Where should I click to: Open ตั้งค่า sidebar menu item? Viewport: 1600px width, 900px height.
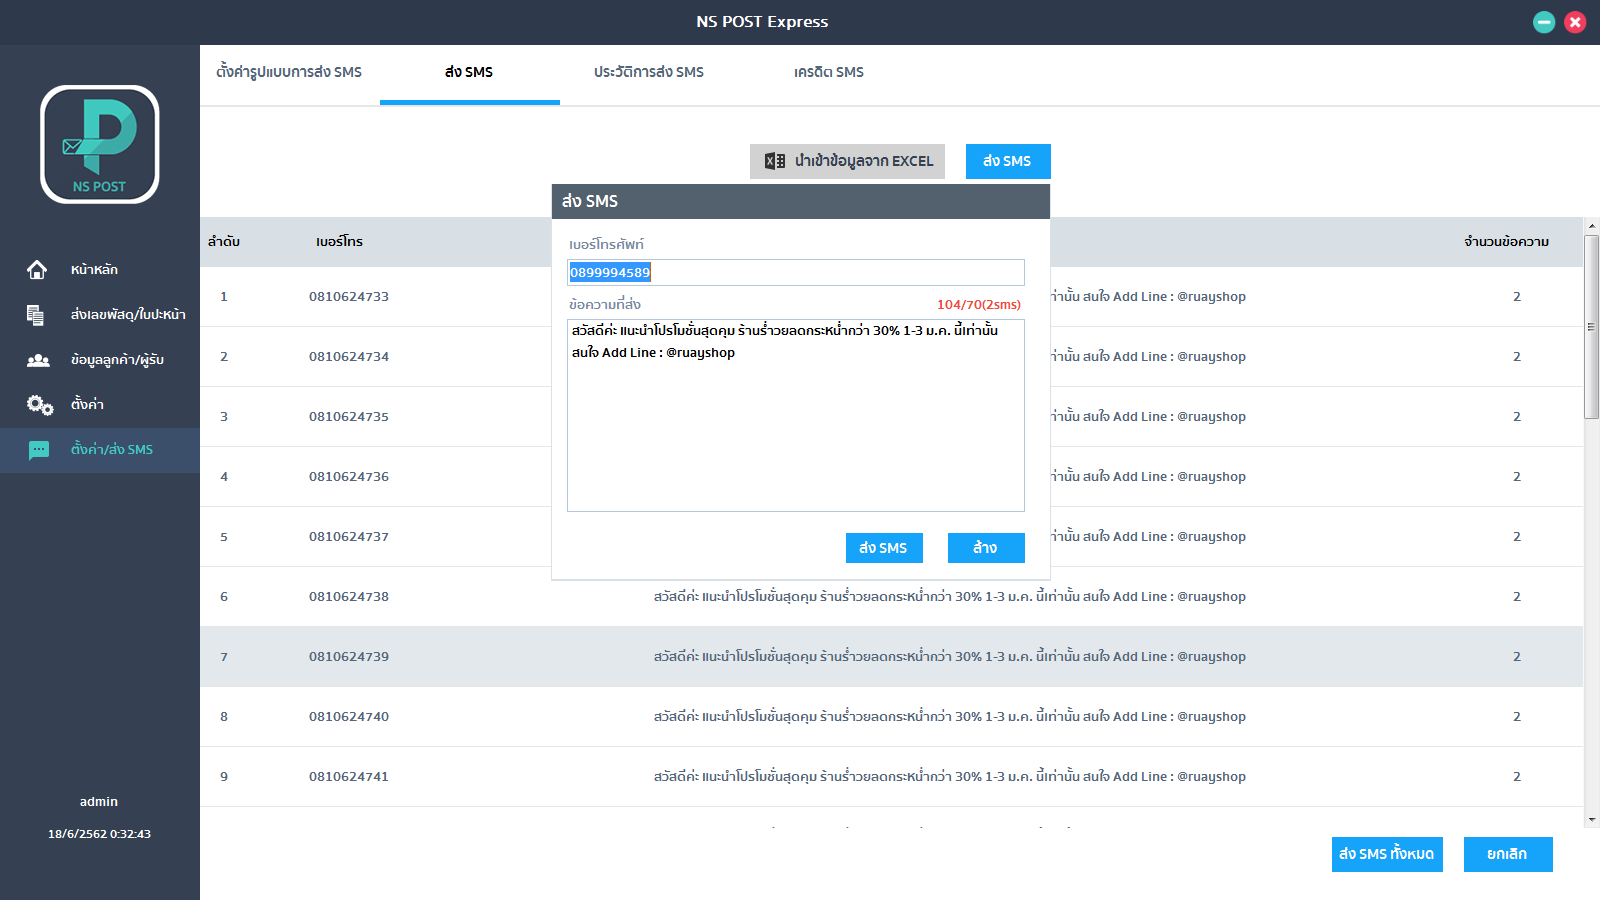click(87, 404)
